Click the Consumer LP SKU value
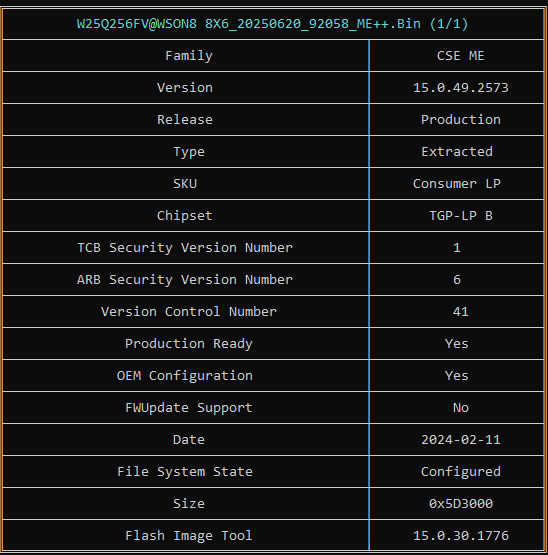The image size is (548, 555). (457, 184)
